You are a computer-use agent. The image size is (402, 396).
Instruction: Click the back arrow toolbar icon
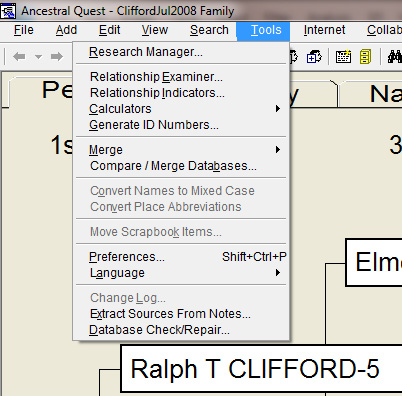[x=19, y=57]
